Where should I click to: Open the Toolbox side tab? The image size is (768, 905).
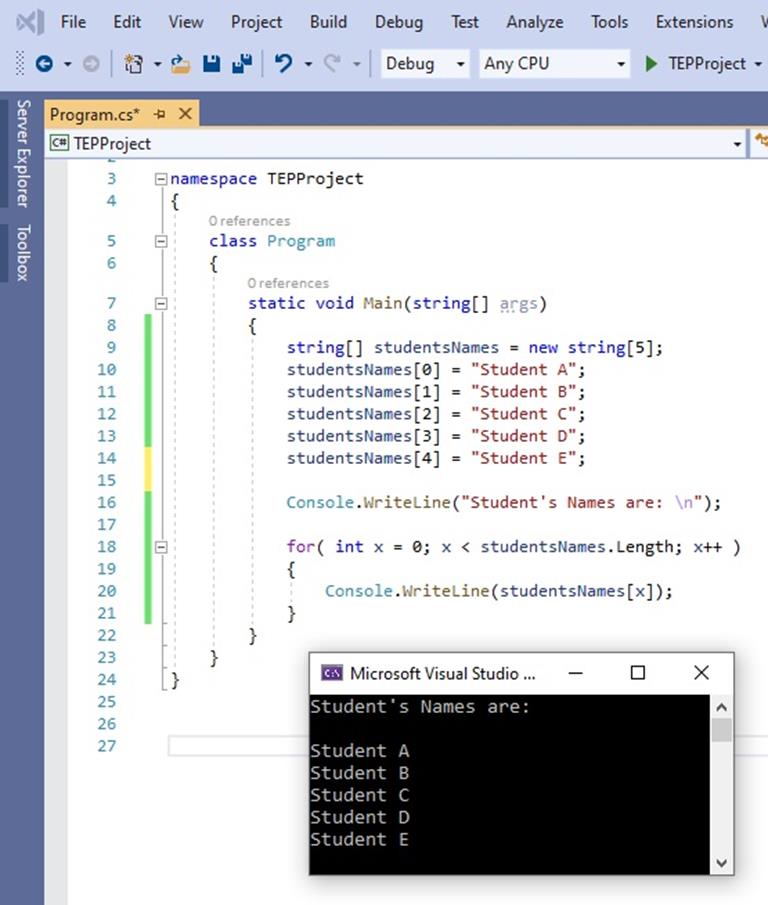[23, 253]
